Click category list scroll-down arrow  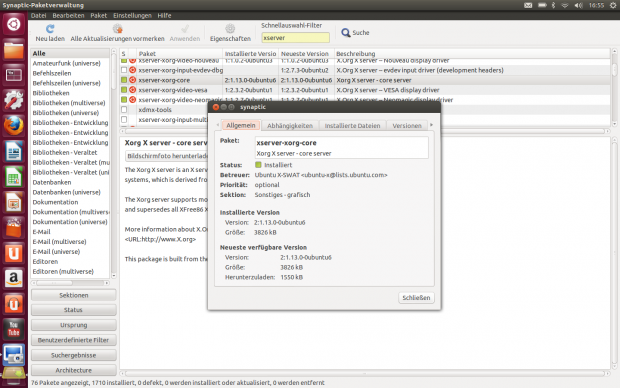pos(114,276)
